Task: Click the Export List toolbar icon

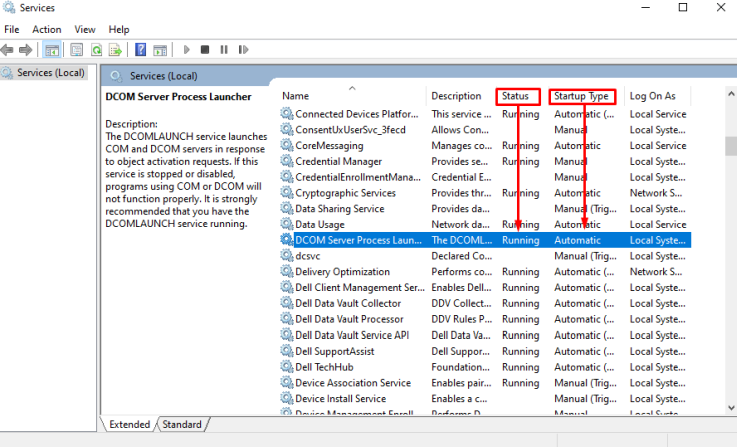Action: [x=115, y=49]
